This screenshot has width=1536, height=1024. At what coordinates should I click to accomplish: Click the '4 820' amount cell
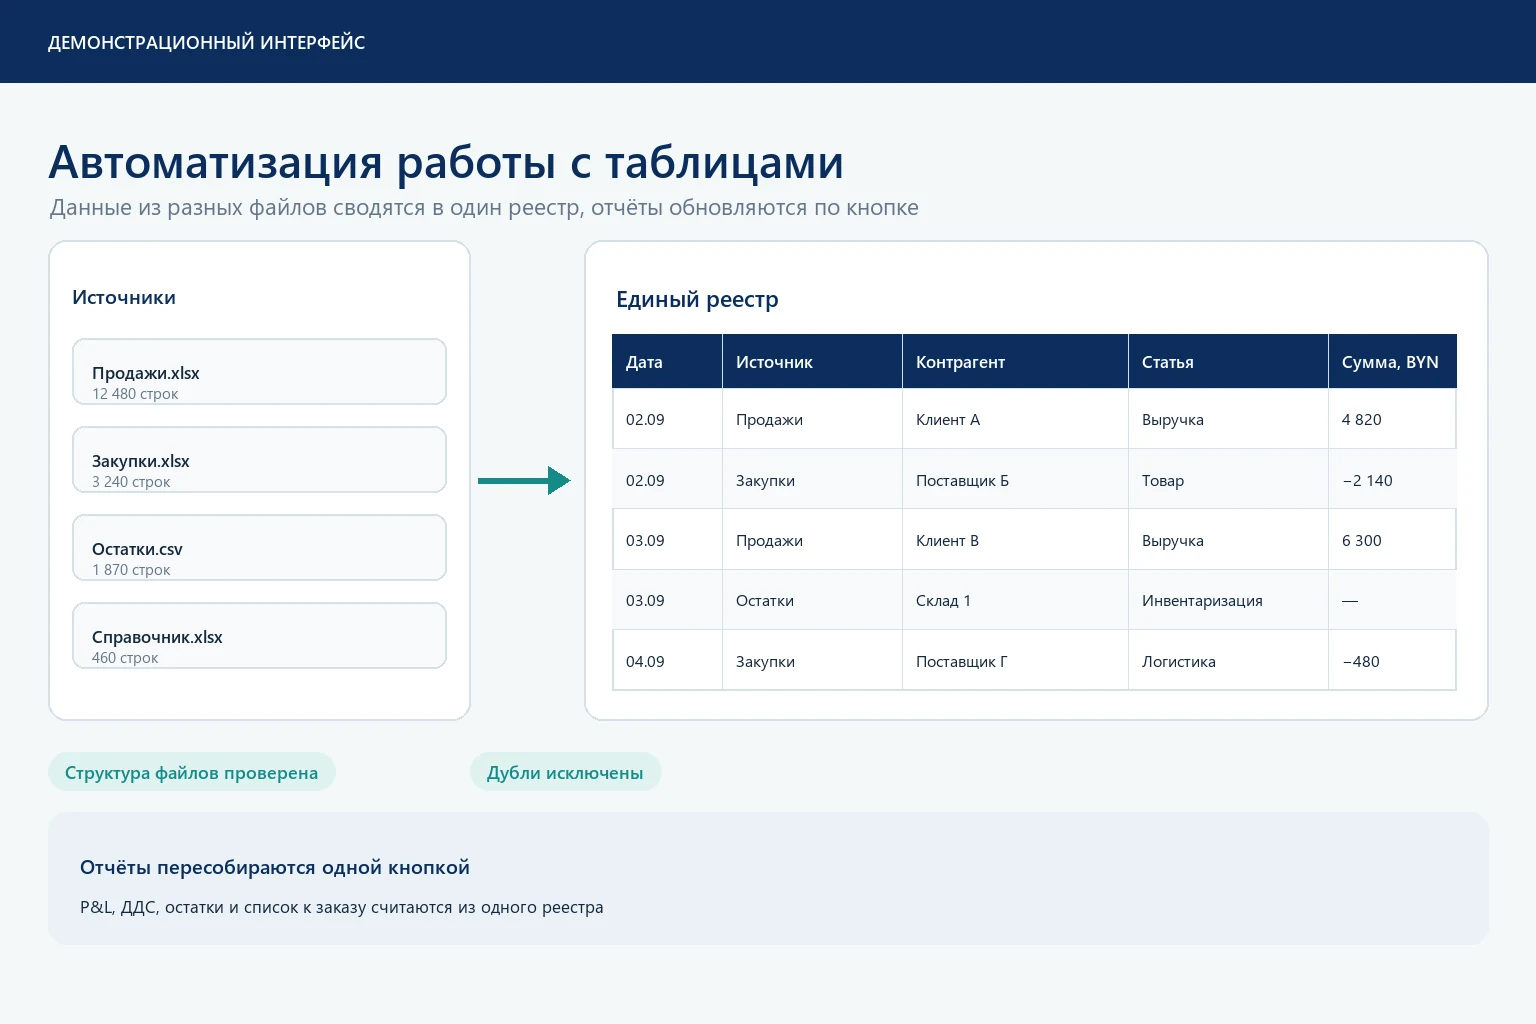click(x=1392, y=419)
